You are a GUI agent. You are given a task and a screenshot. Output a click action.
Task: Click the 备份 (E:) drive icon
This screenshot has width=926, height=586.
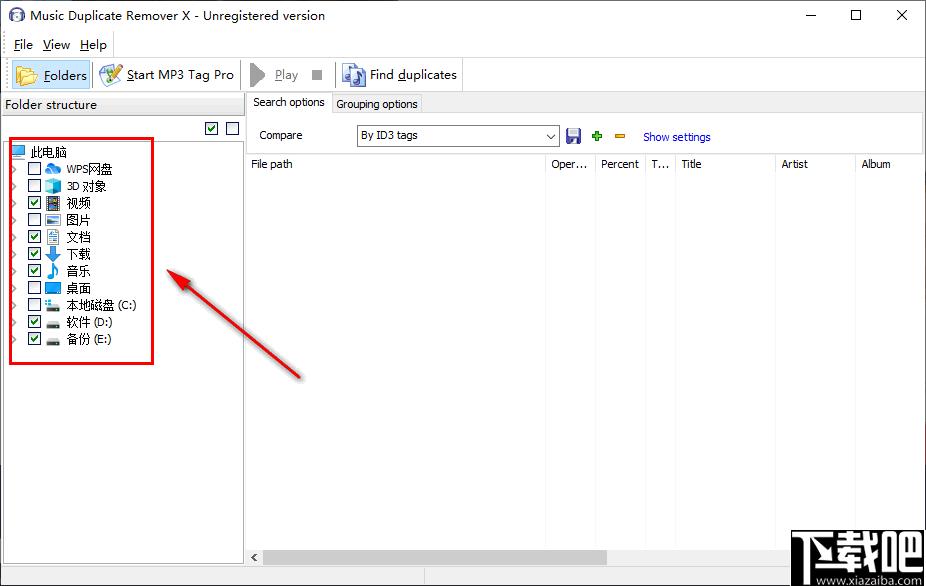tap(53, 340)
